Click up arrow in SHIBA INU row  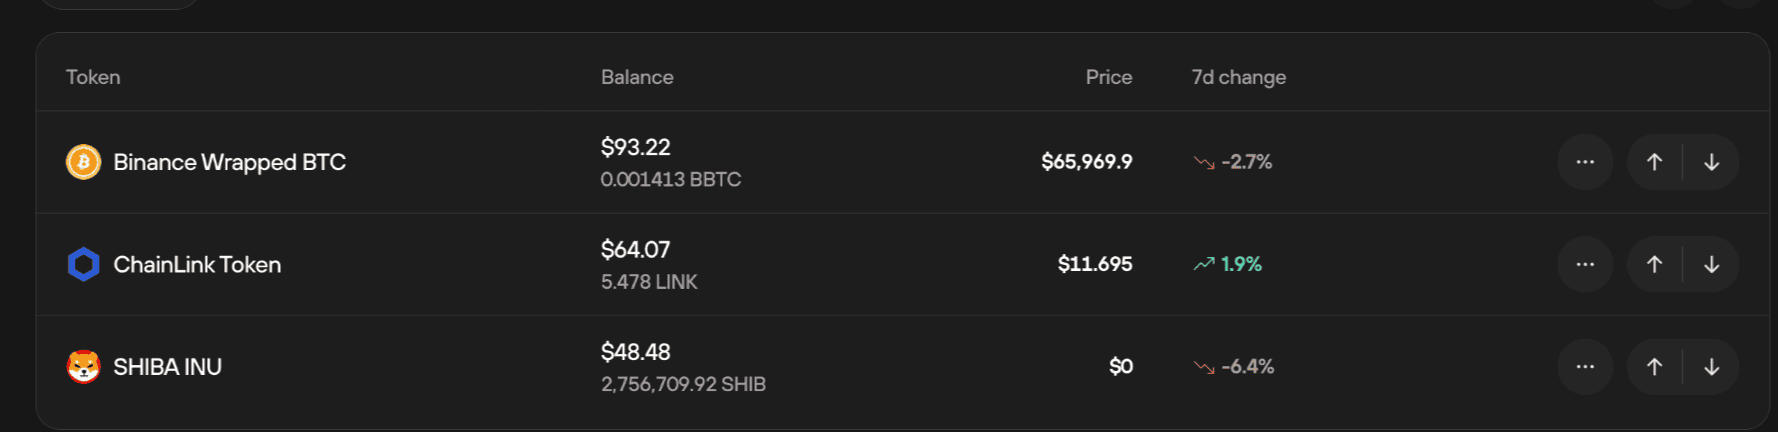pos(1655,366)
